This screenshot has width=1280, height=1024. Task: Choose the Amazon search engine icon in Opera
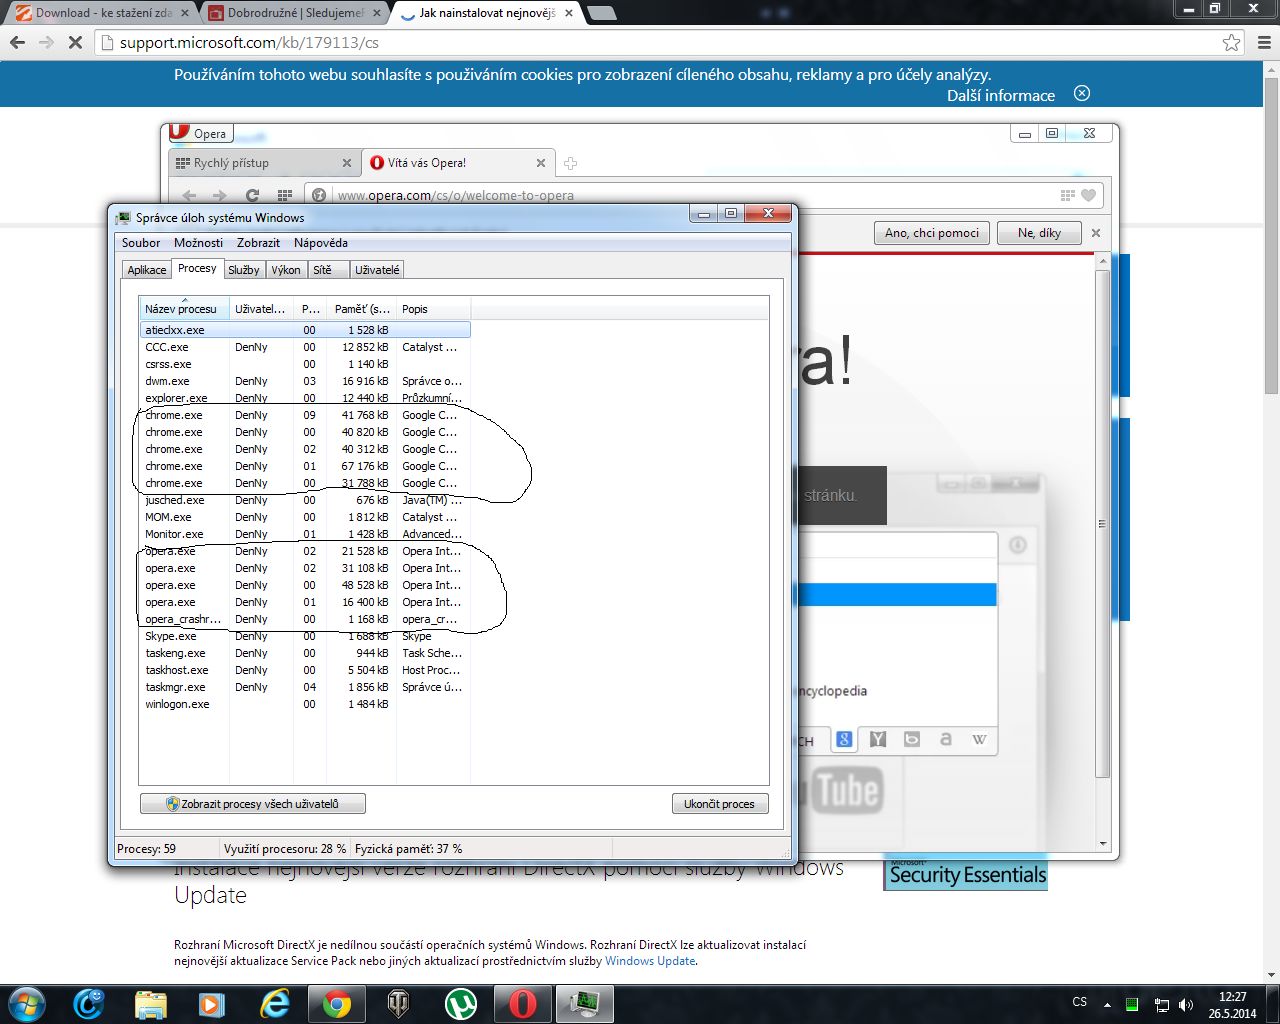(946, 739)
